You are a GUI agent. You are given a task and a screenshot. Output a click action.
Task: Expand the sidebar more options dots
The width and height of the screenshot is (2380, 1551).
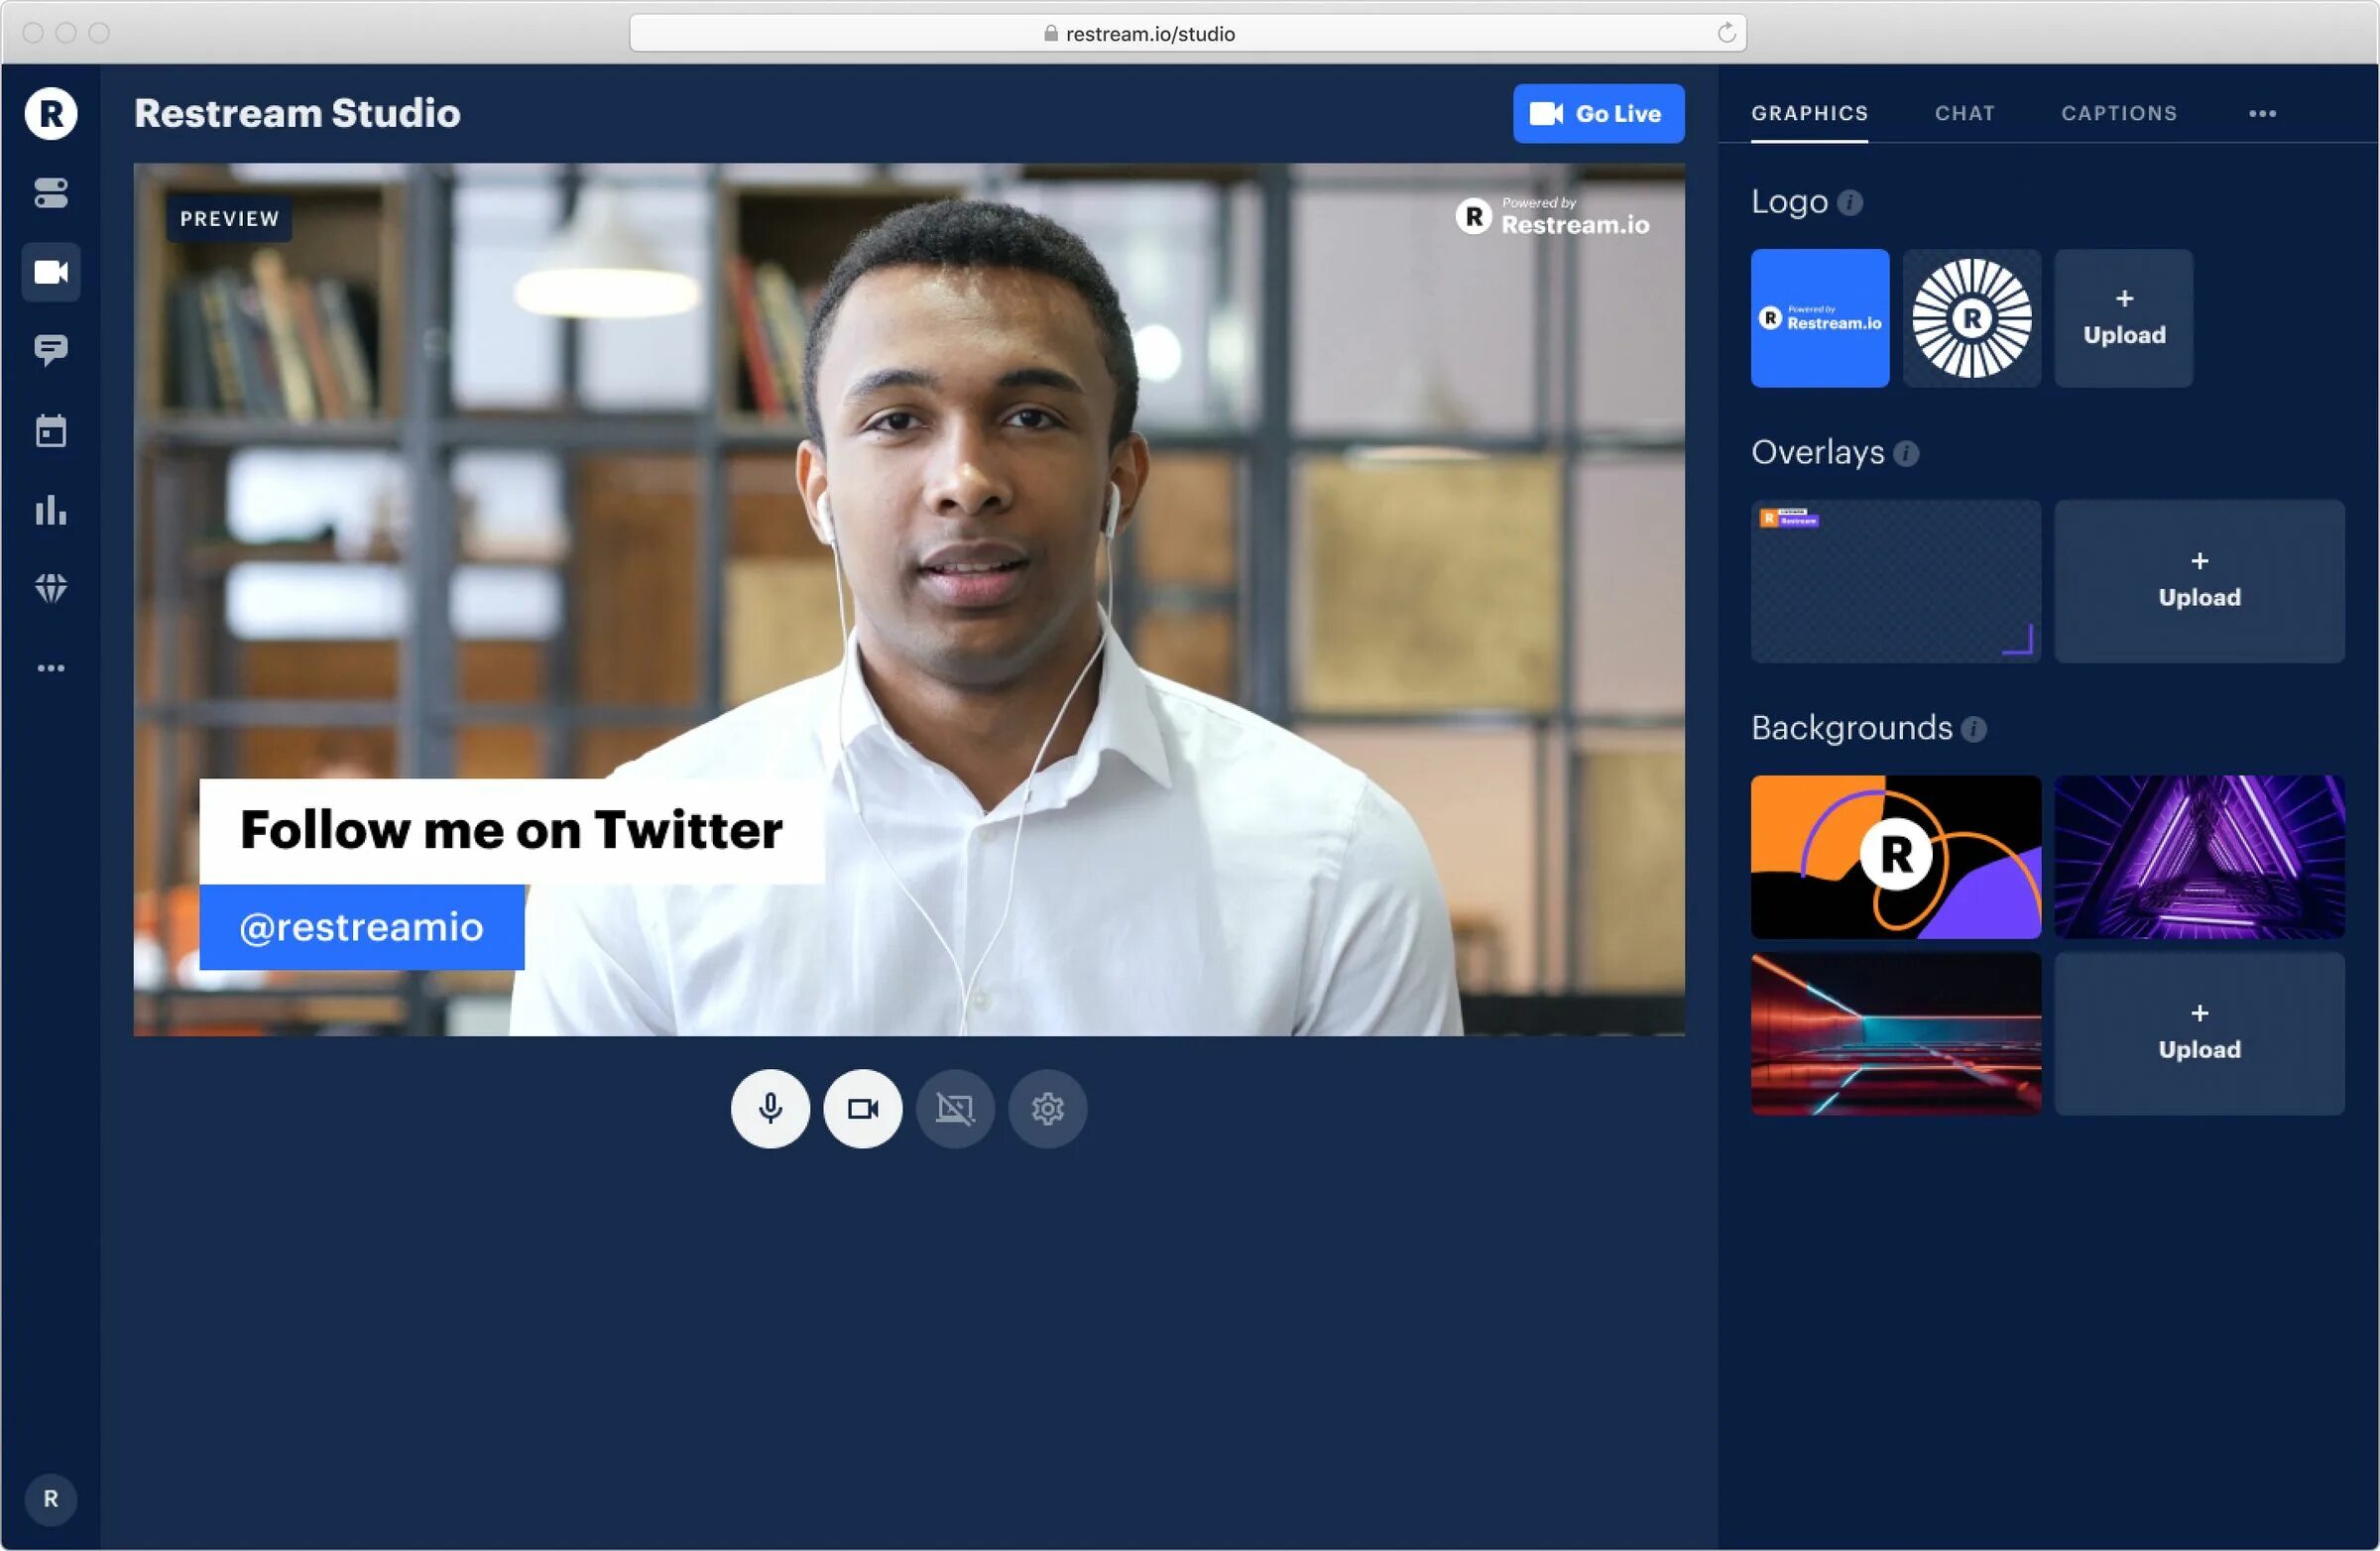click(x=51, y=667)
